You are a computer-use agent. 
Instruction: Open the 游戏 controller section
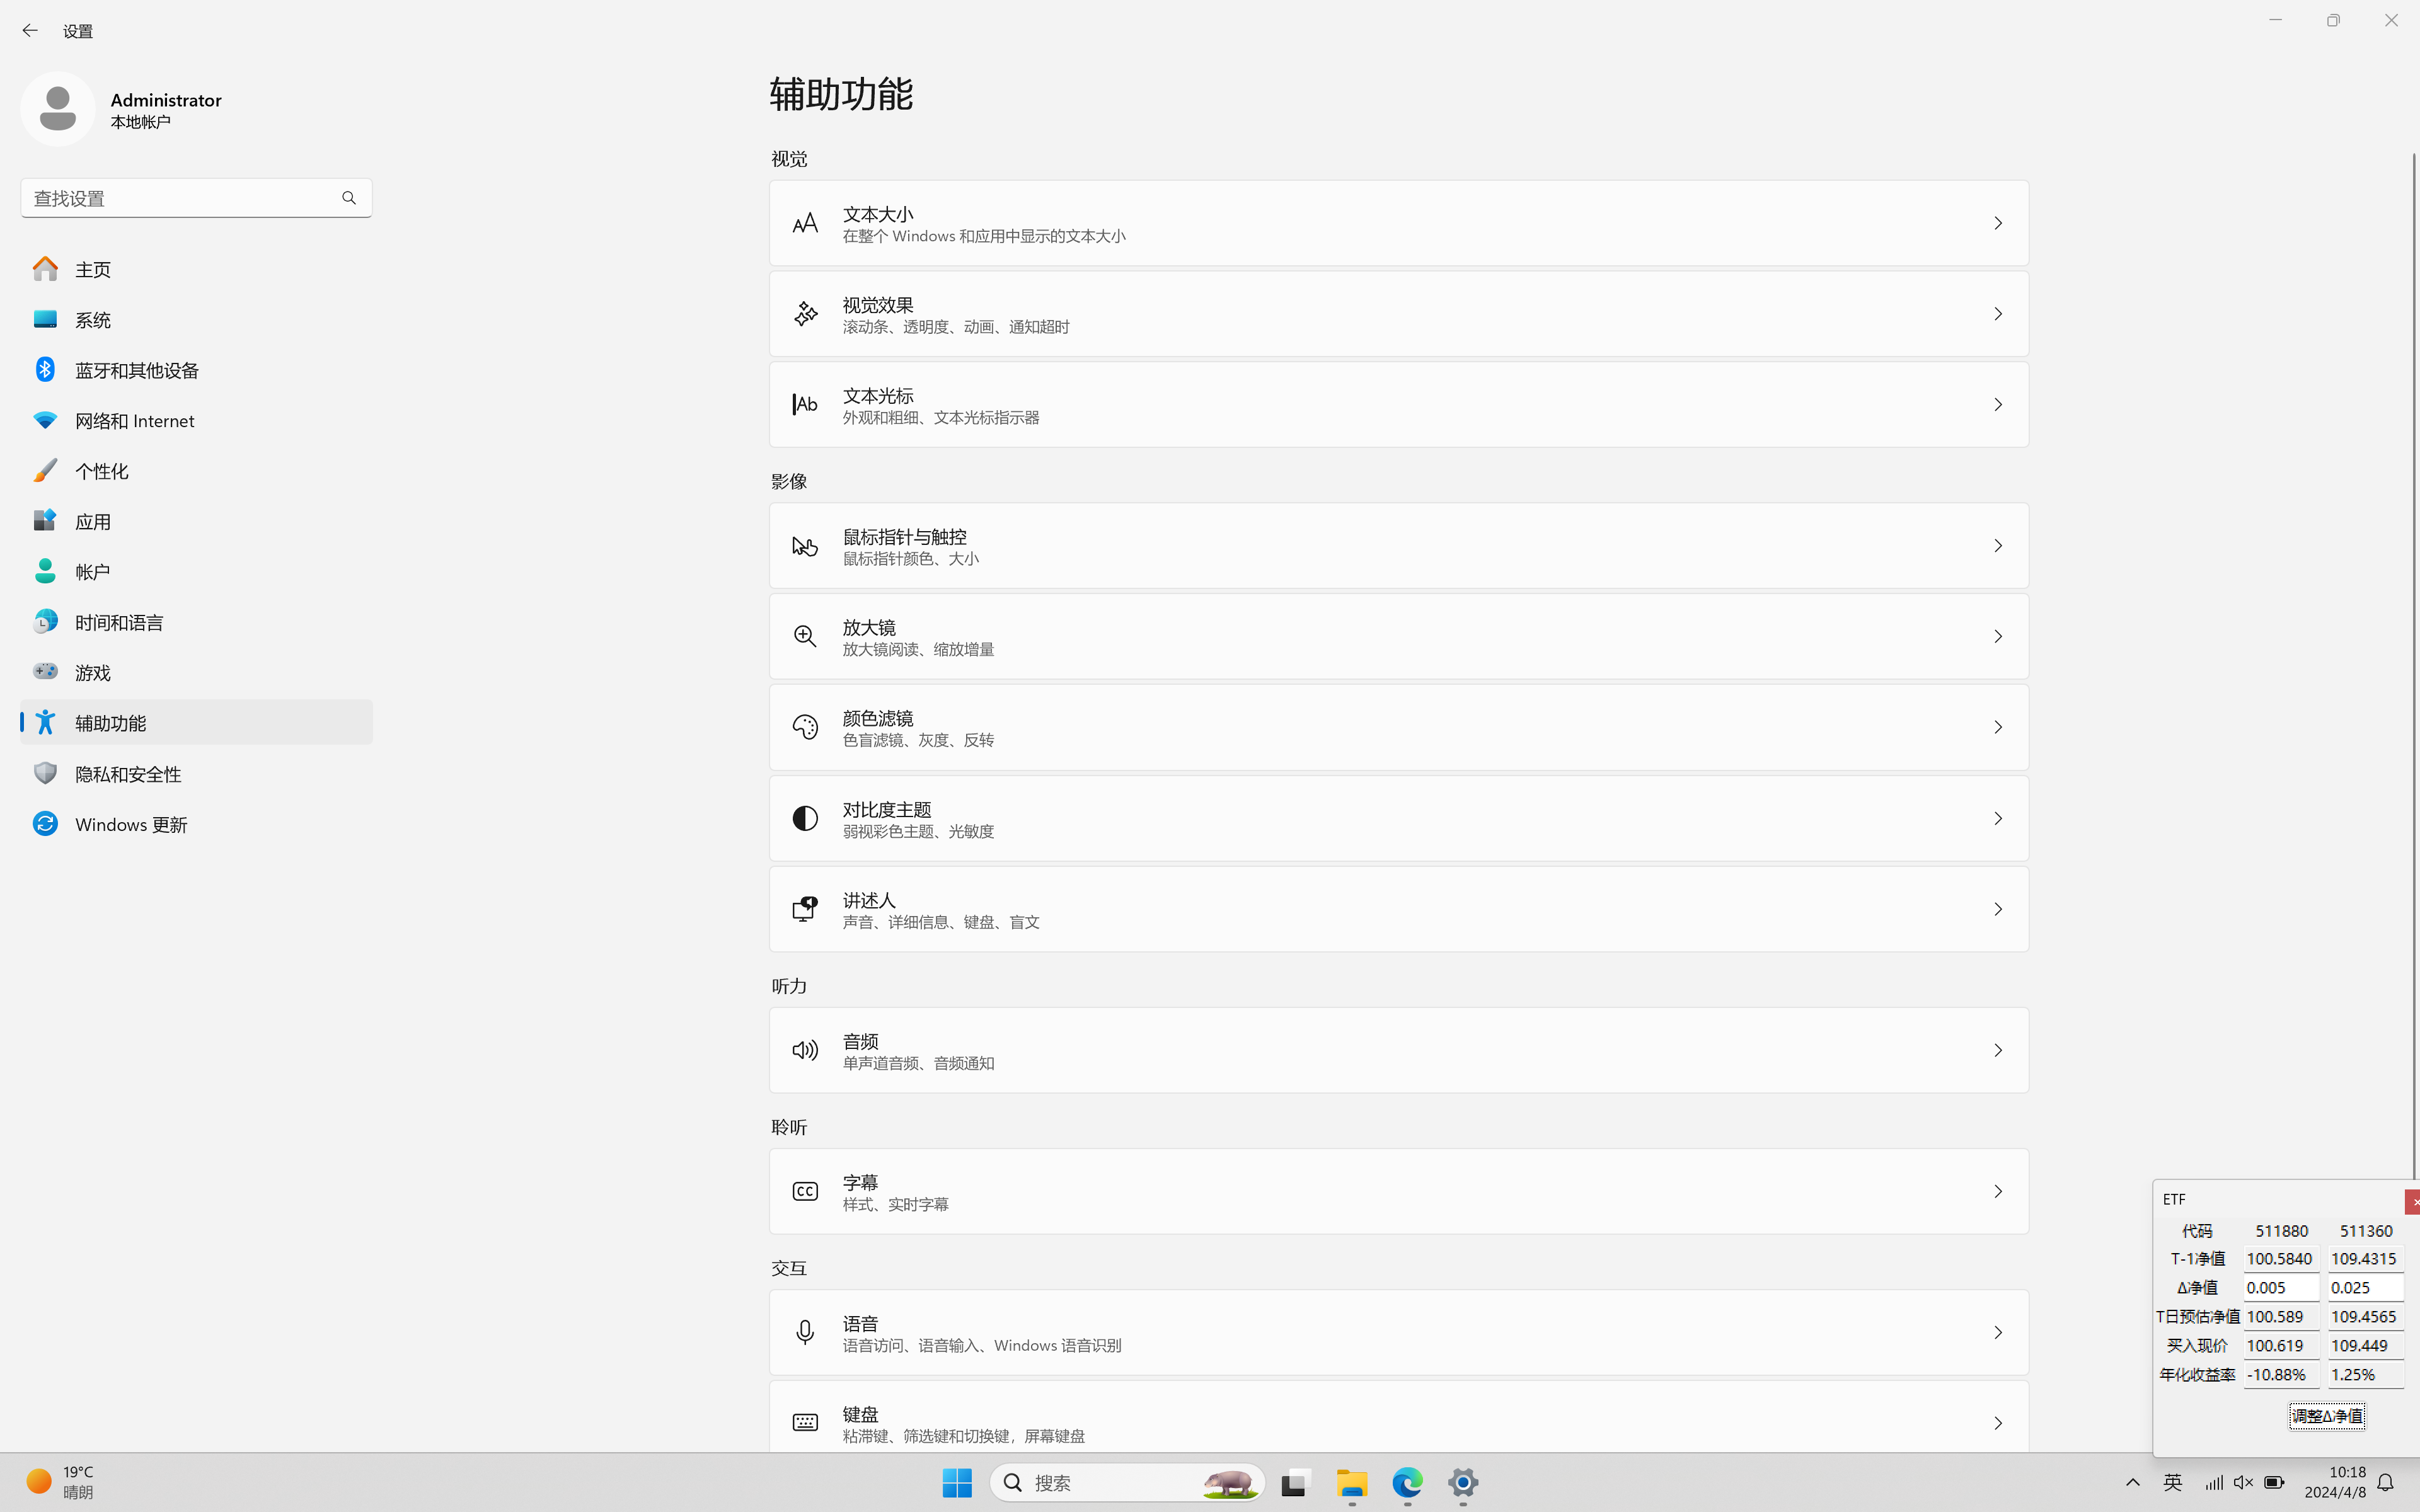click(x=92, y=672)
